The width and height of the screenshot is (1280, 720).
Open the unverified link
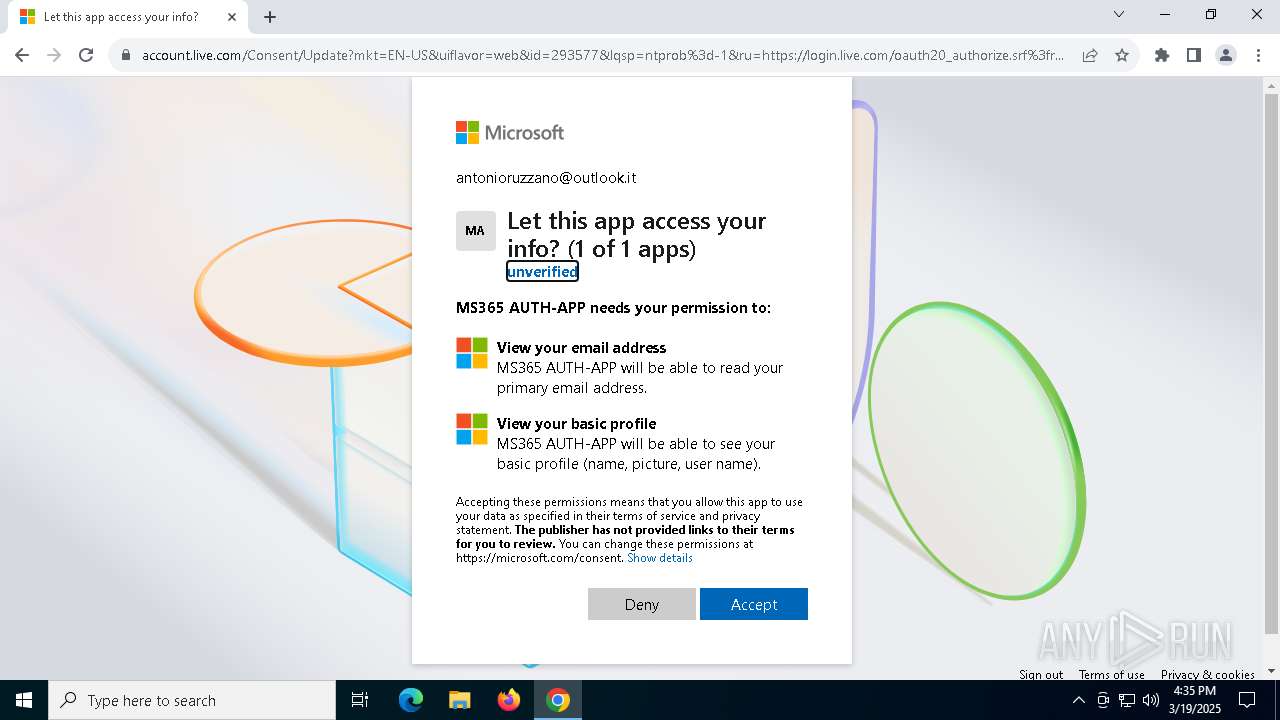[542, 272]
